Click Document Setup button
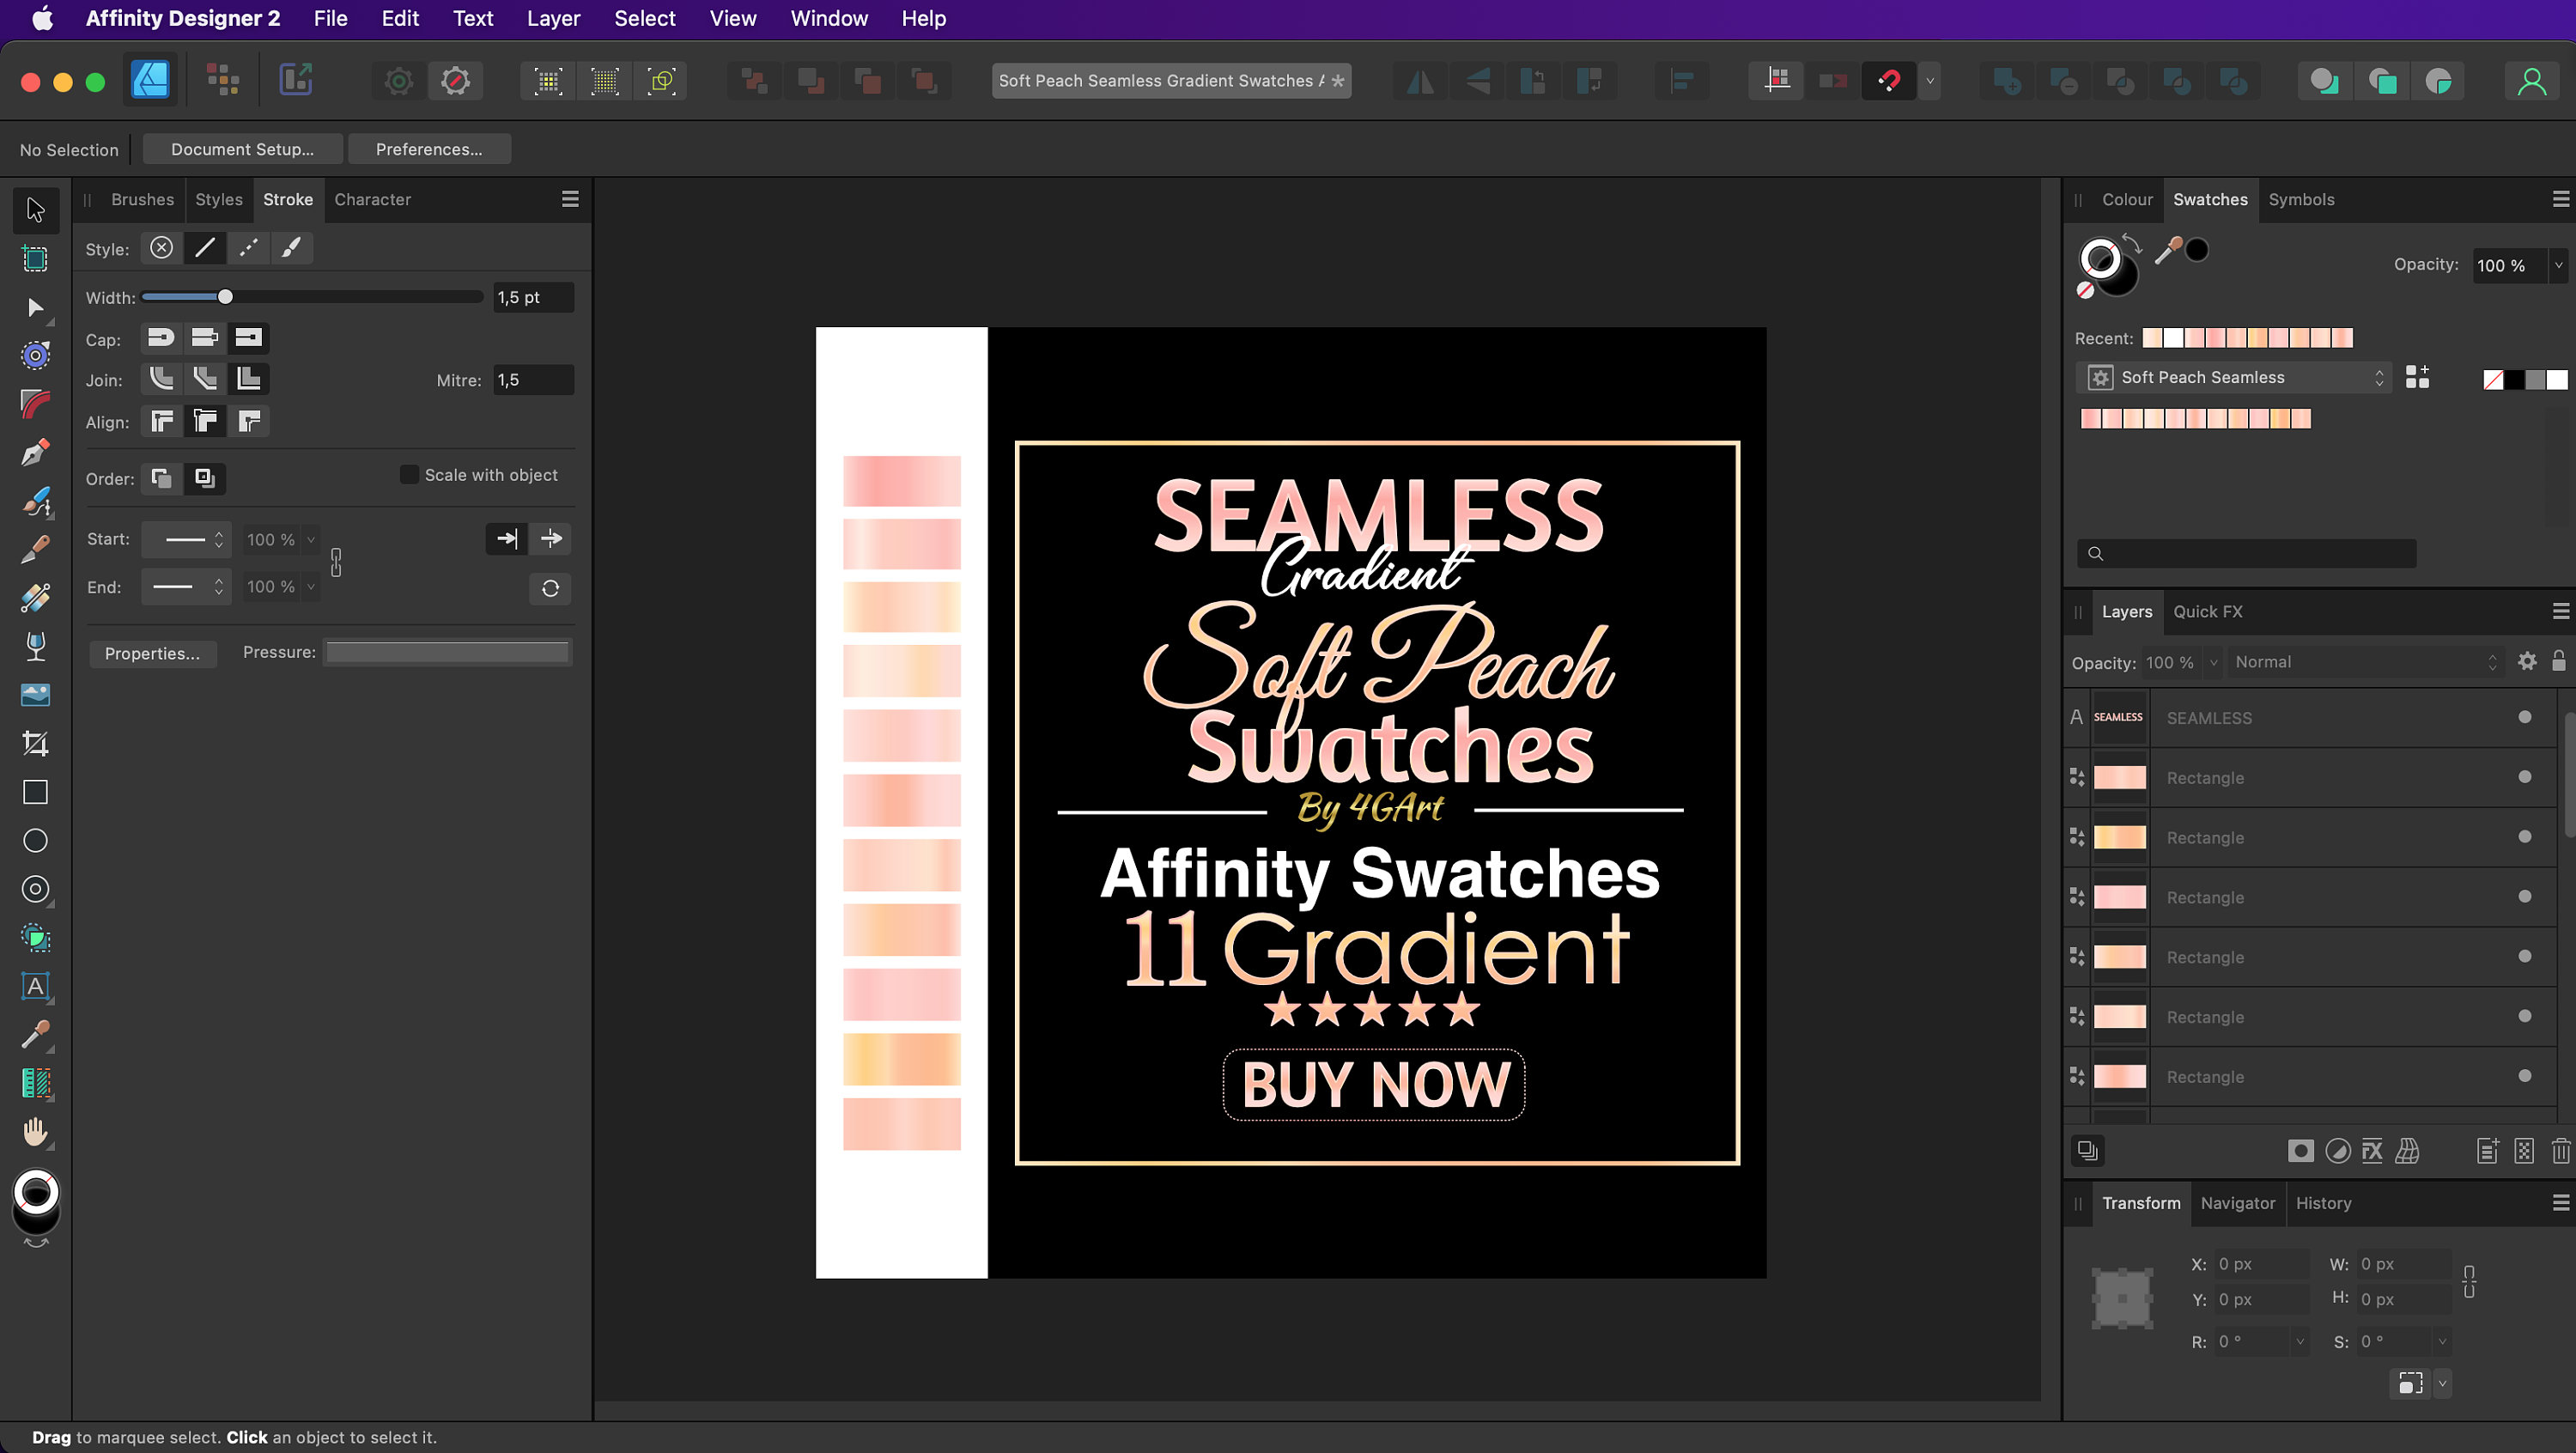Screen dimensions: 2576x1453 (x=242, y=149)
